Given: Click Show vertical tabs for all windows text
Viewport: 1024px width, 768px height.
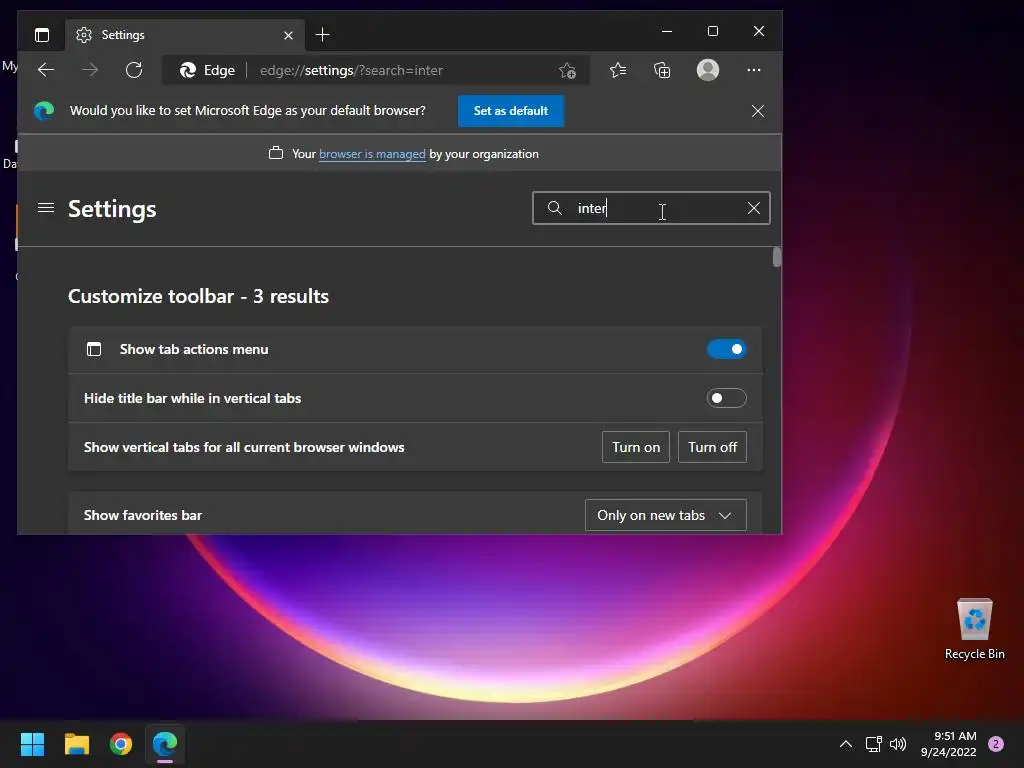Looking at the screenshot, I should (x=244, y=447).
